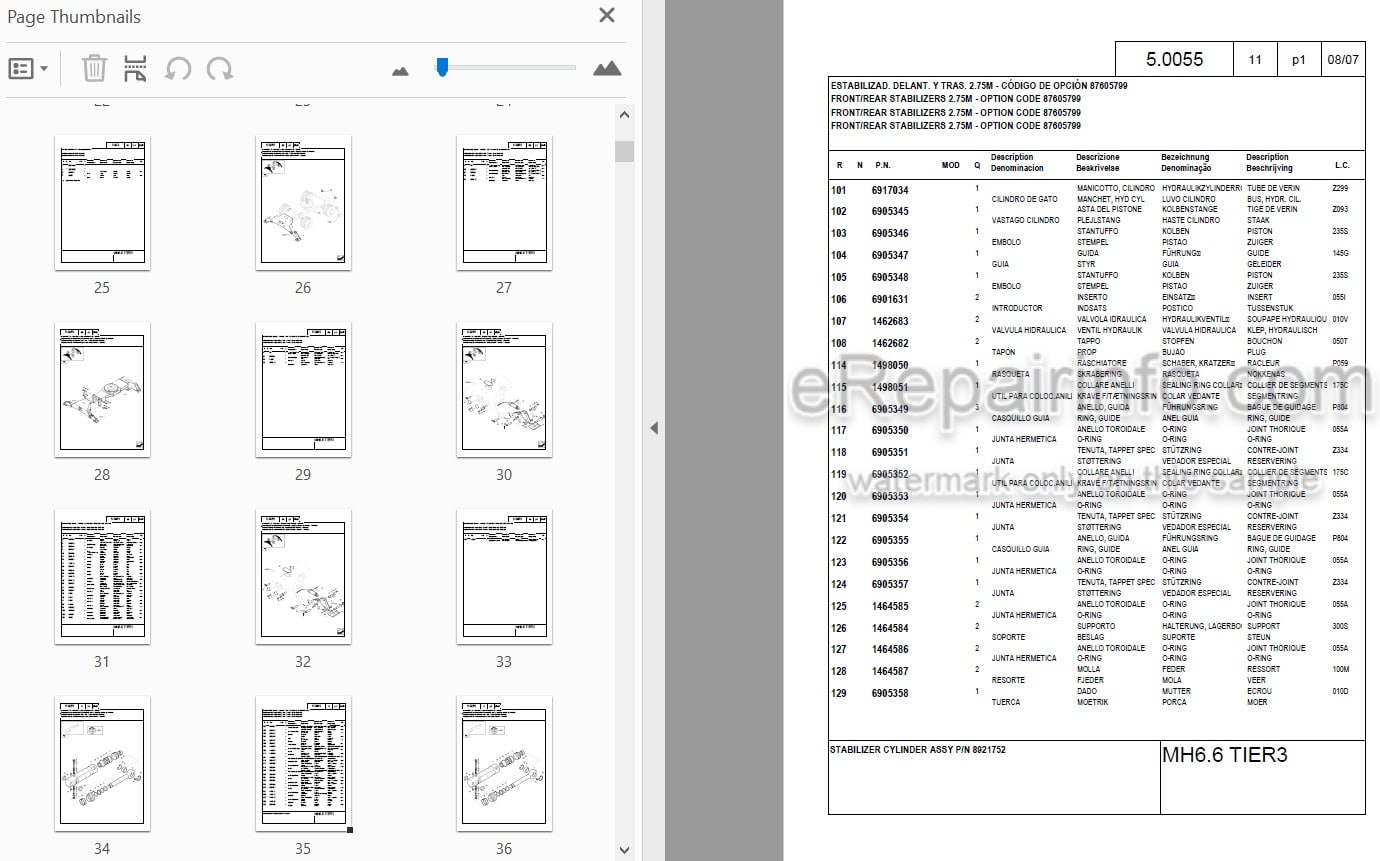Click part number 6905358
This screenshot has width=1380, height=861.
click(x=890, y=694)
